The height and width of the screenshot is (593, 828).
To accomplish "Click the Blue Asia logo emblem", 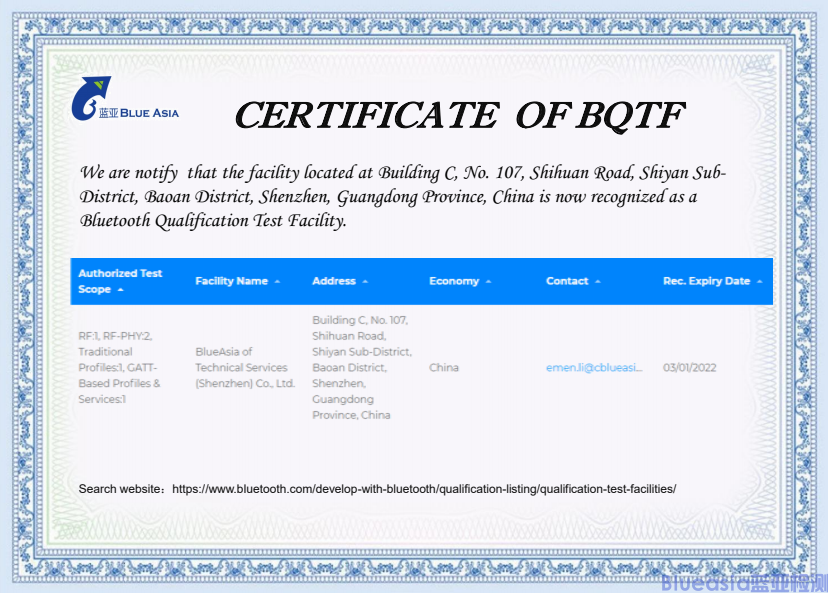I will point(89,98).
